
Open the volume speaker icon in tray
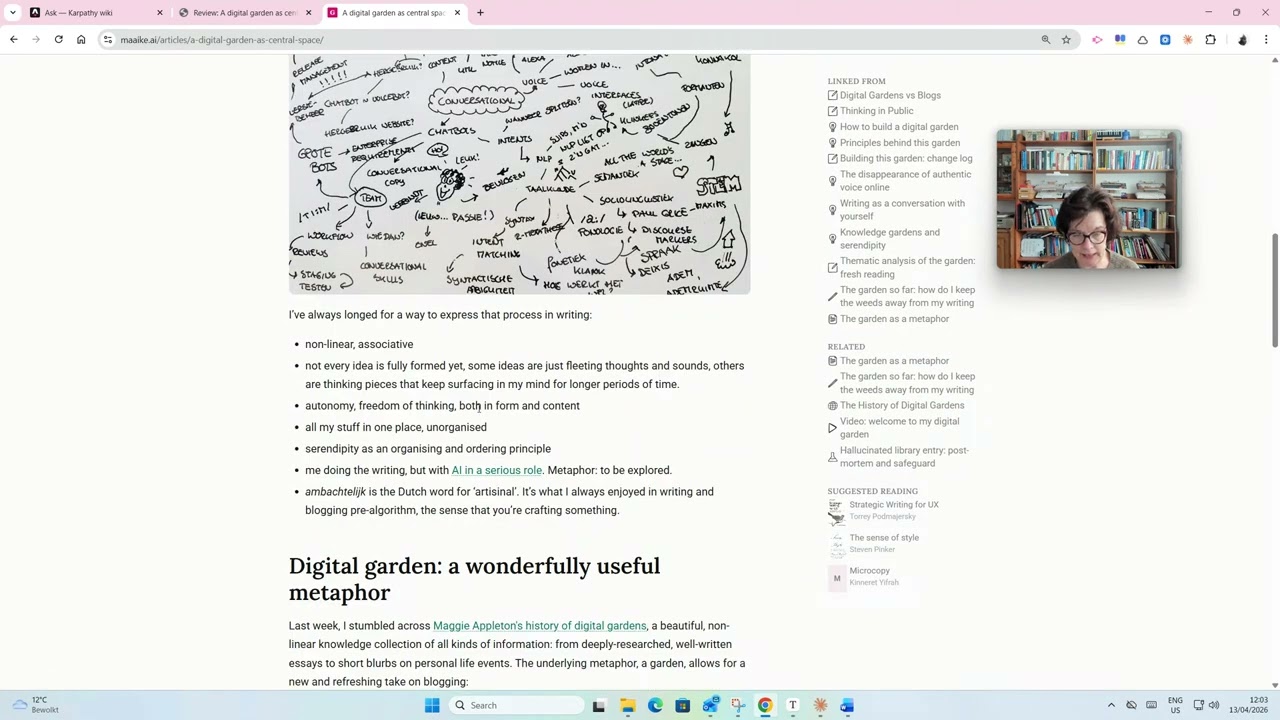click(1214, 705)
